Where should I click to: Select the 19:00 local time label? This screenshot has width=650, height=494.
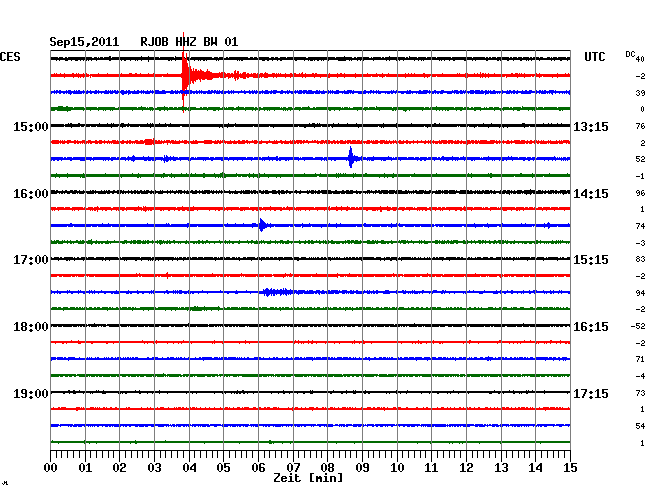pos(31,393)
